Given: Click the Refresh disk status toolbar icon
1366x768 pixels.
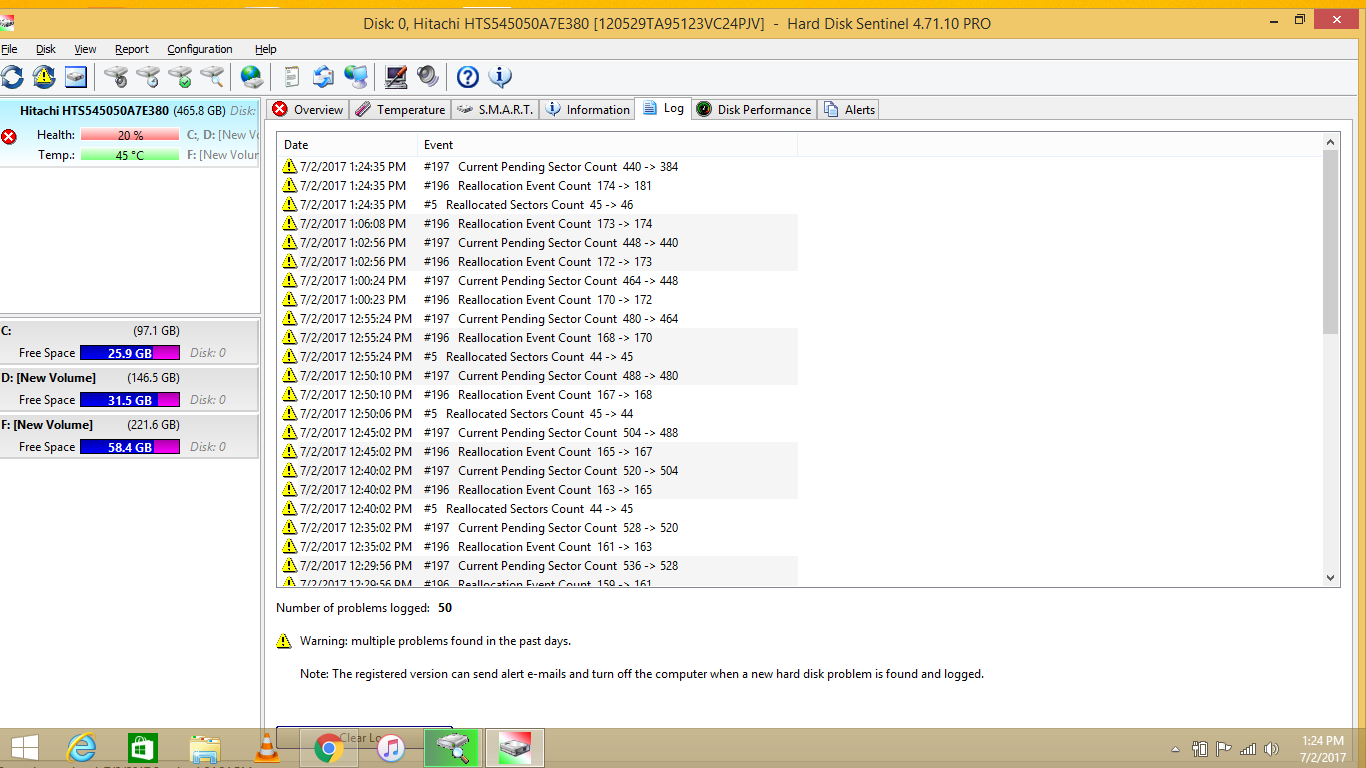Looking at the screenshot, I should coord(12,77).
